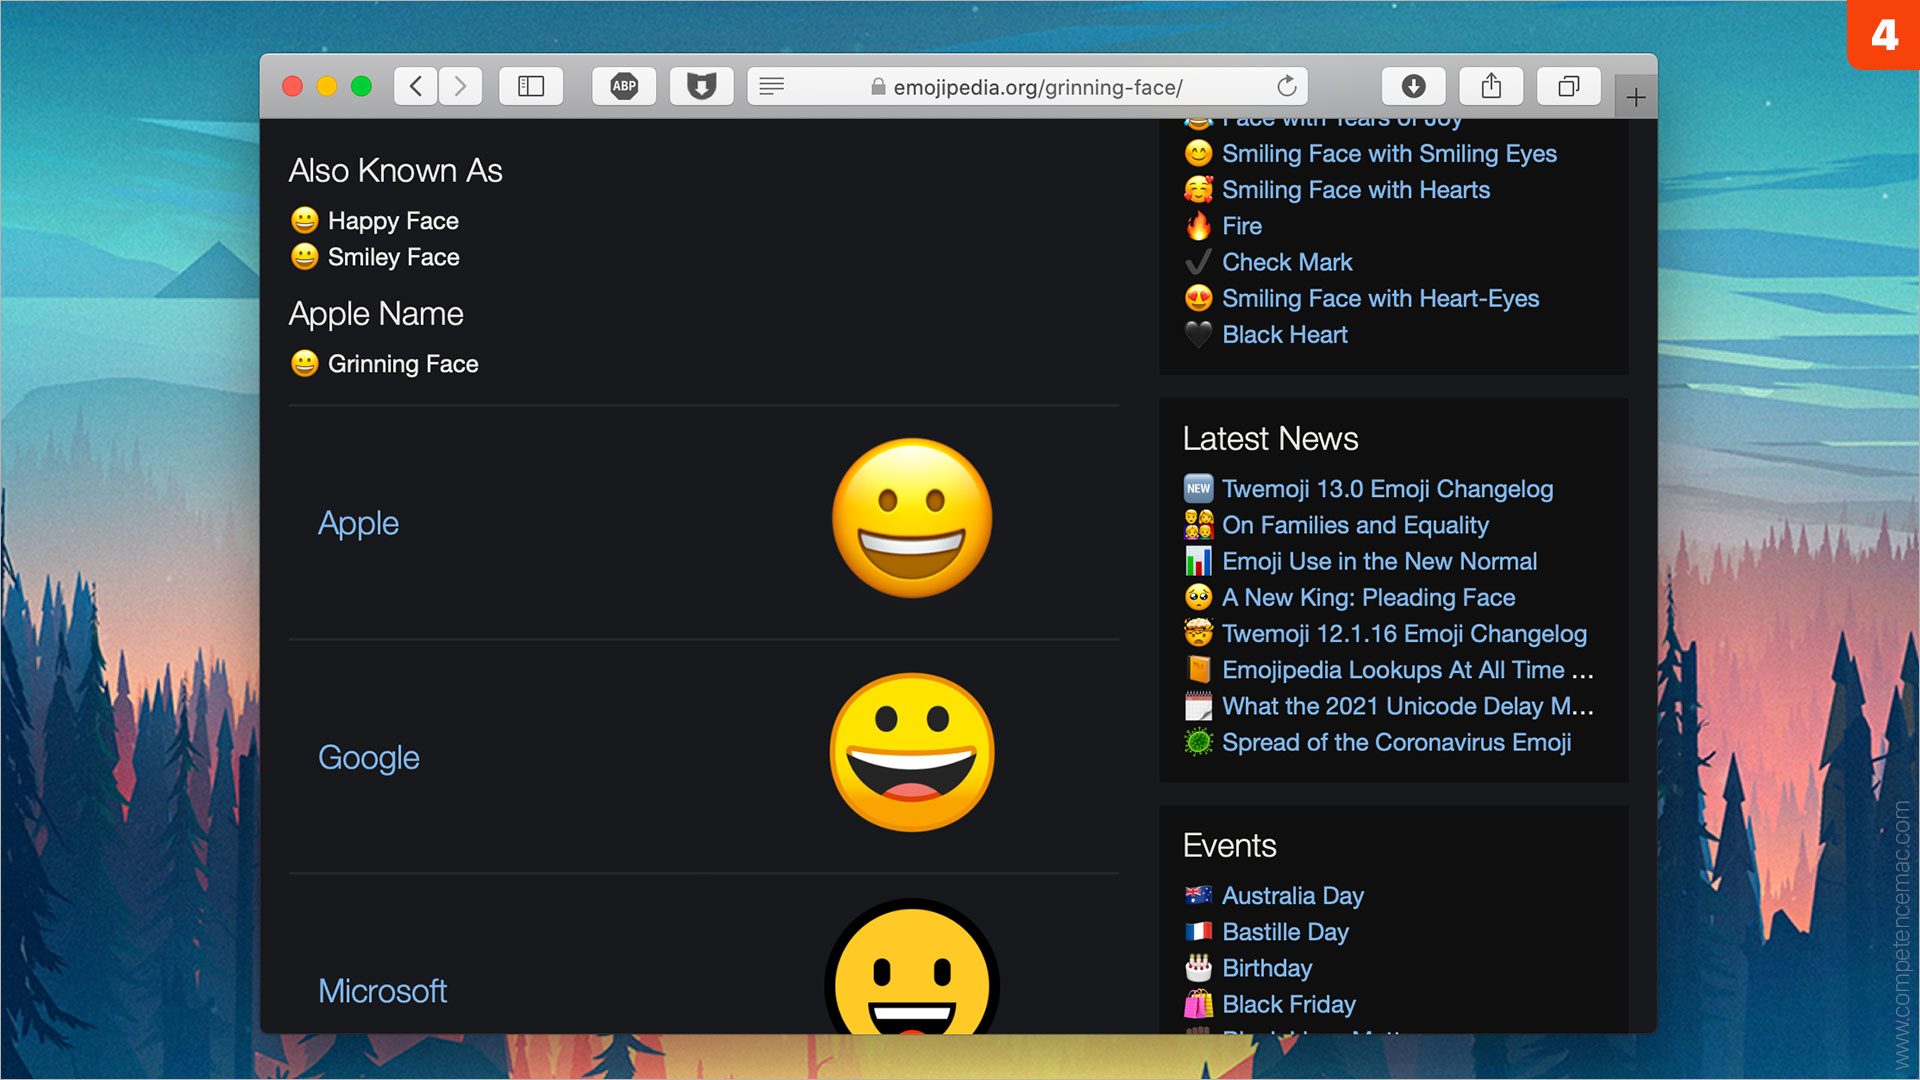
Task: Toggle Reader view icon in address bar
Action: point(771,87)
